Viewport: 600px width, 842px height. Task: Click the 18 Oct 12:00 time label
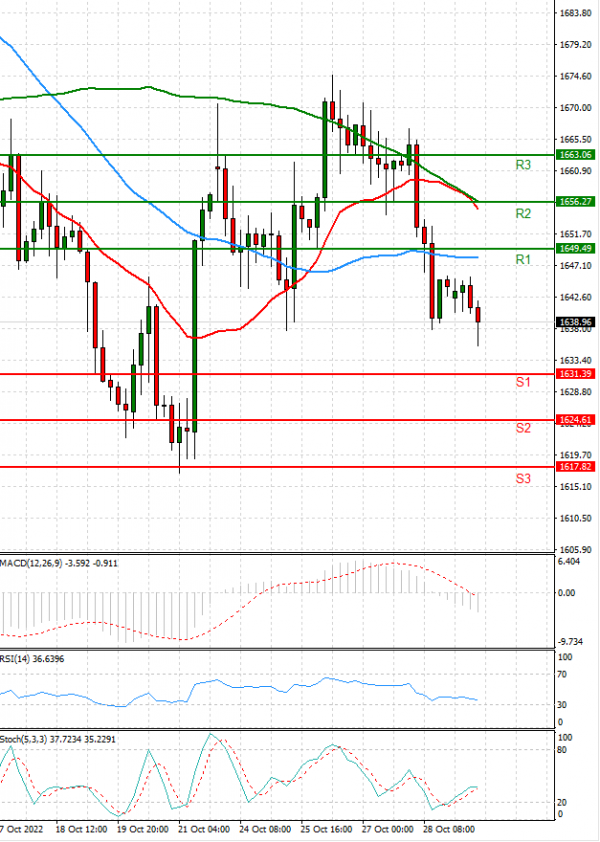click(81, 829)
